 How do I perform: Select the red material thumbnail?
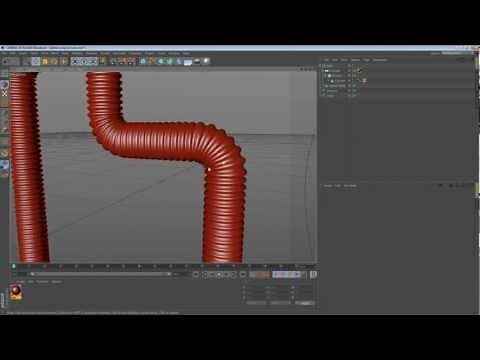(x=16, y=292)
